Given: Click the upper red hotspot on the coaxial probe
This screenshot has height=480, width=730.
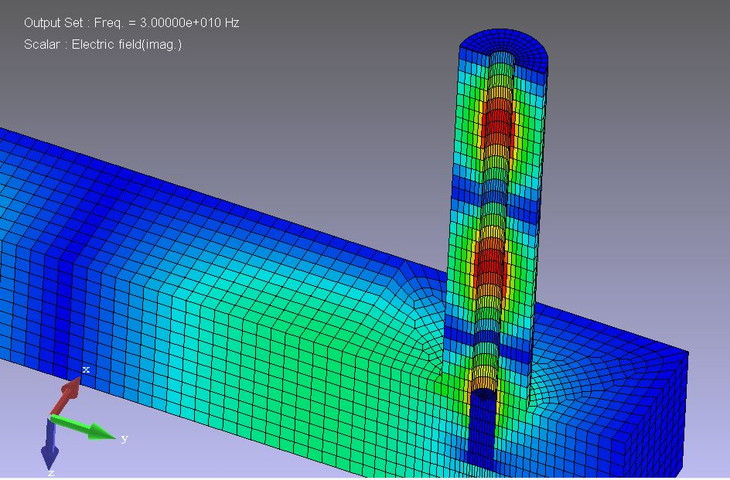Looking at the screenshot, I should 498,120.
